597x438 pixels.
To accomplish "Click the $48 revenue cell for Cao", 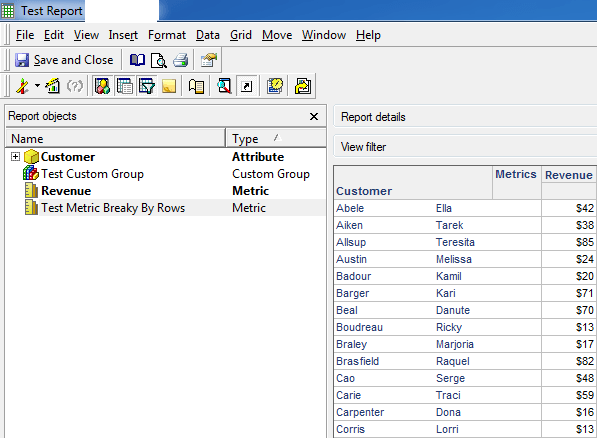I will pos(569,378).
